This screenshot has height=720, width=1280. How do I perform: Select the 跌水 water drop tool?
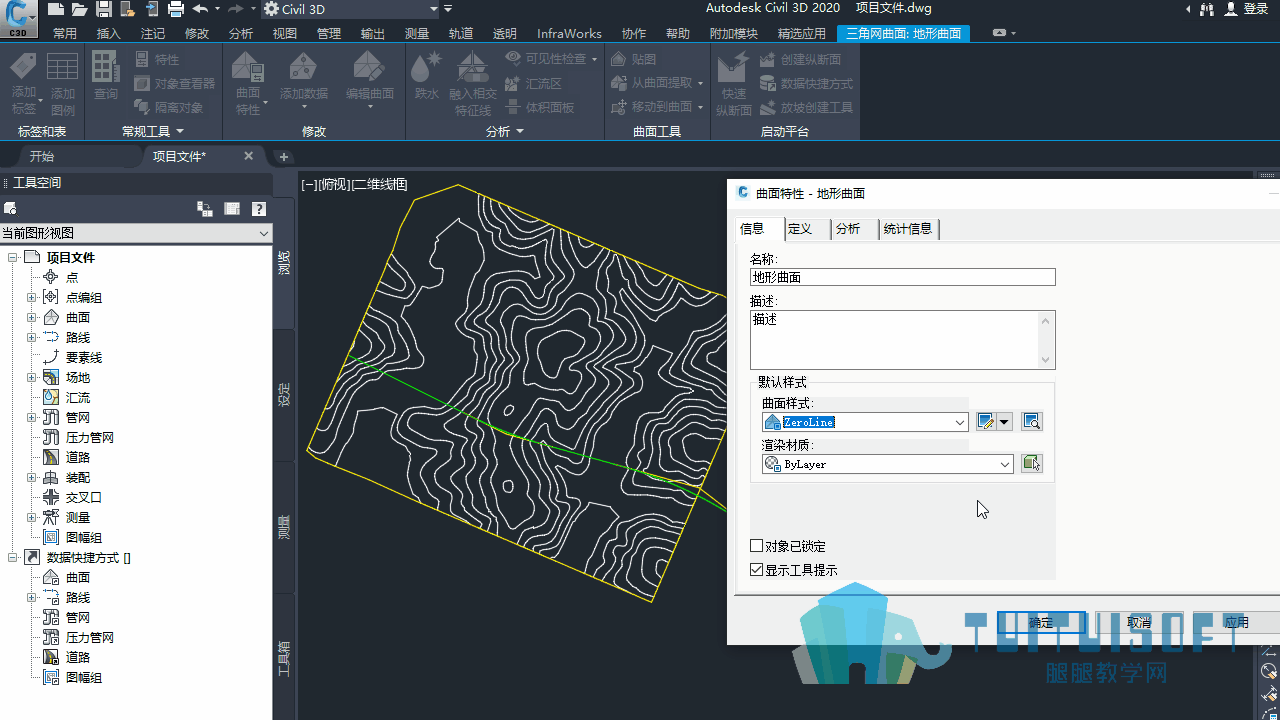click(427, 77)
